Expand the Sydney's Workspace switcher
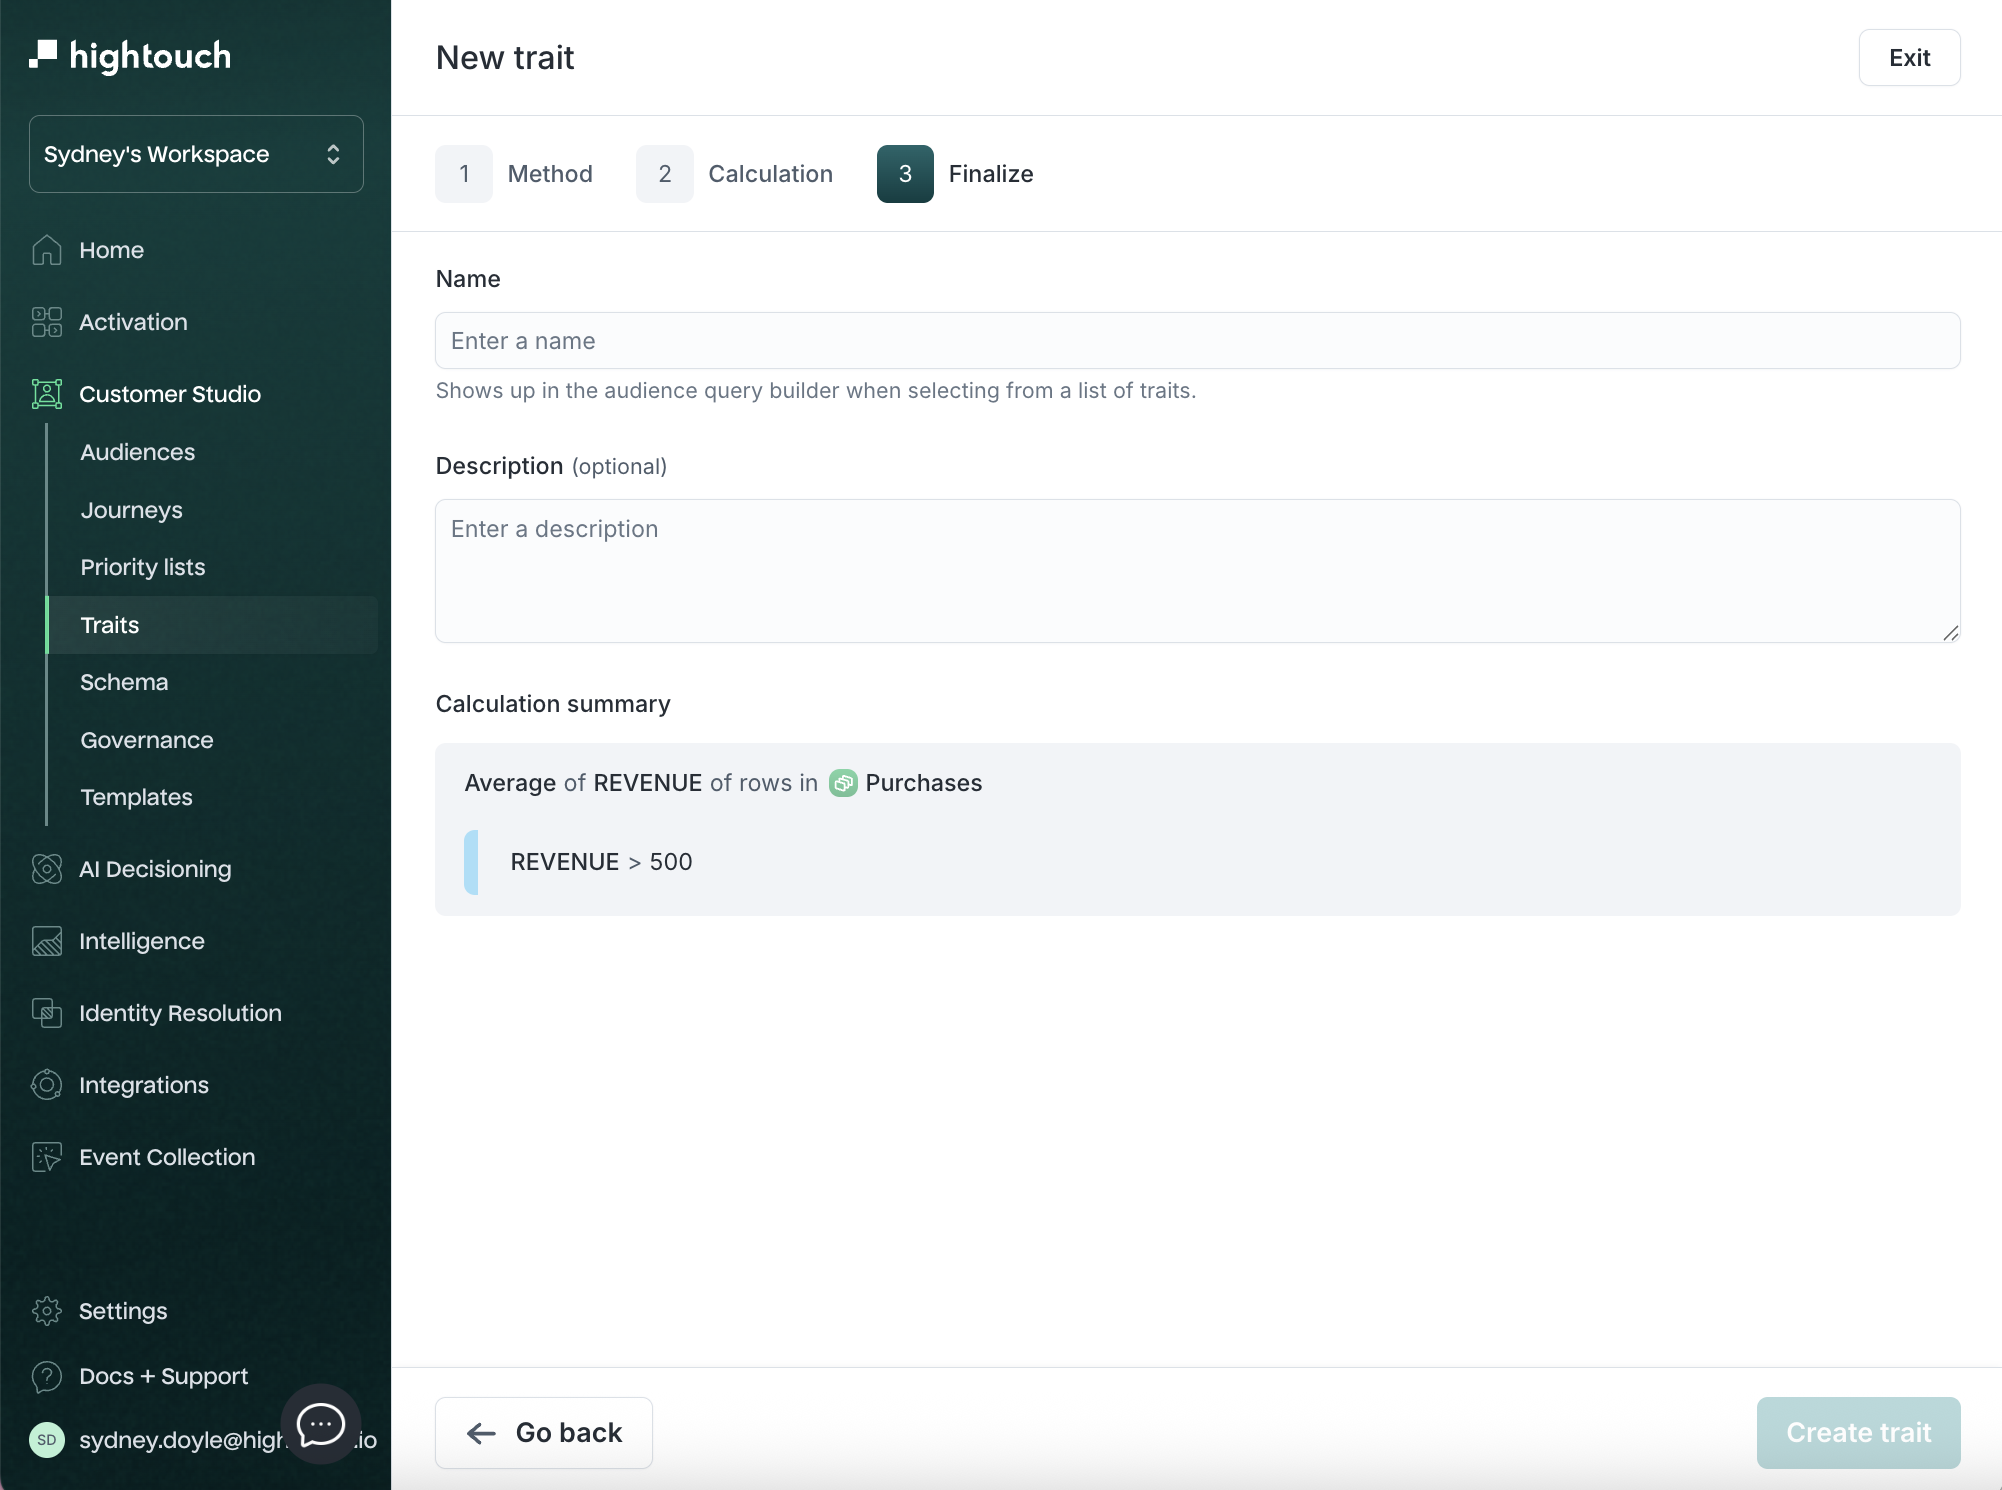This screenshot has height=1490, width=2002. tap(196, 154)
